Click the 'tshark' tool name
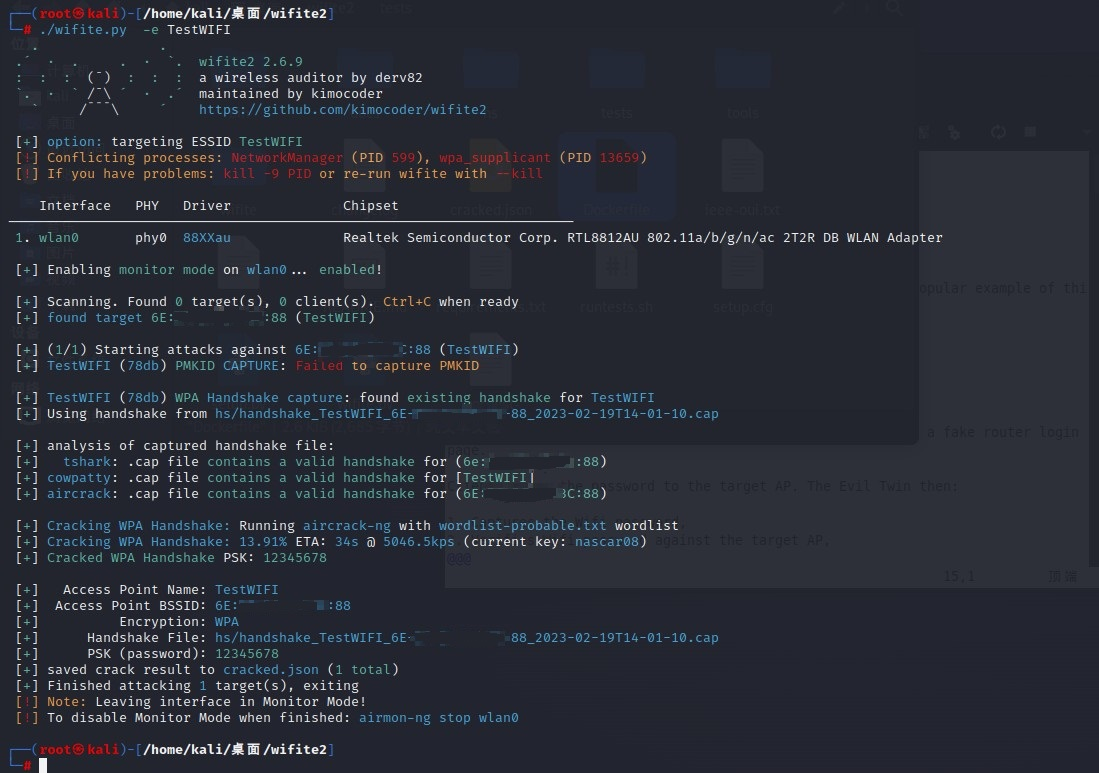 click(87, 462)
